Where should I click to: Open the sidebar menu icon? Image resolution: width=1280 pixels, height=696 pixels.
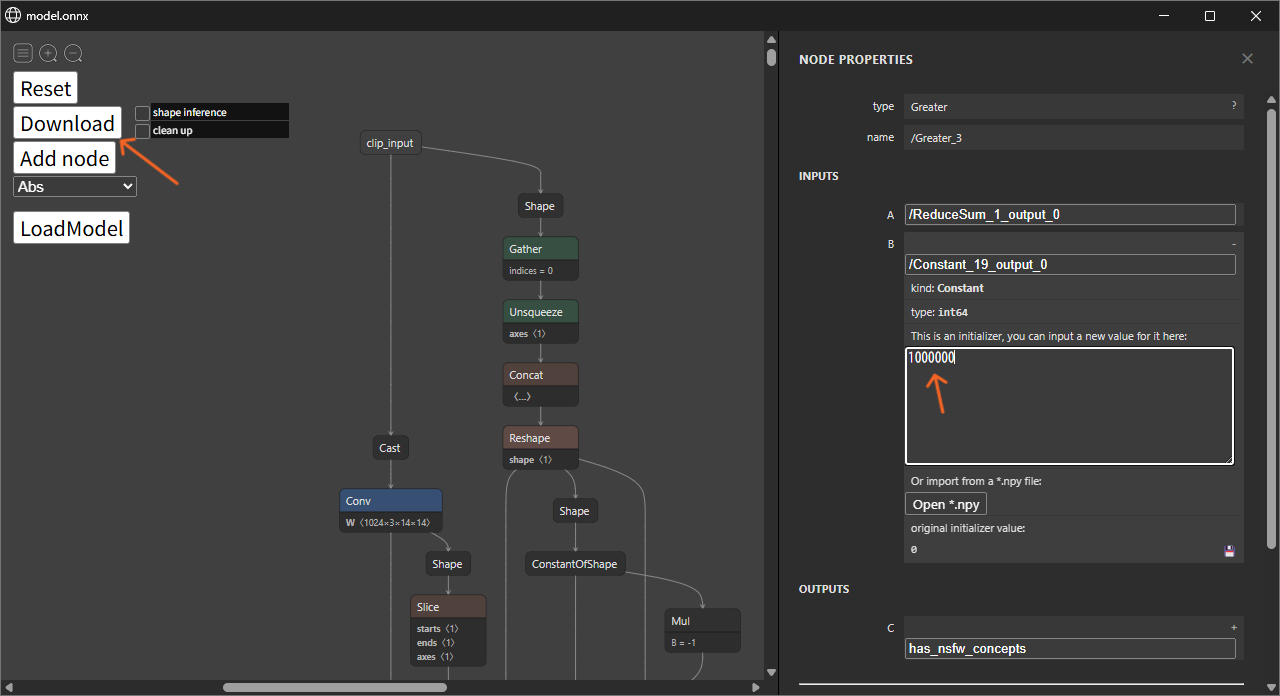23,53
